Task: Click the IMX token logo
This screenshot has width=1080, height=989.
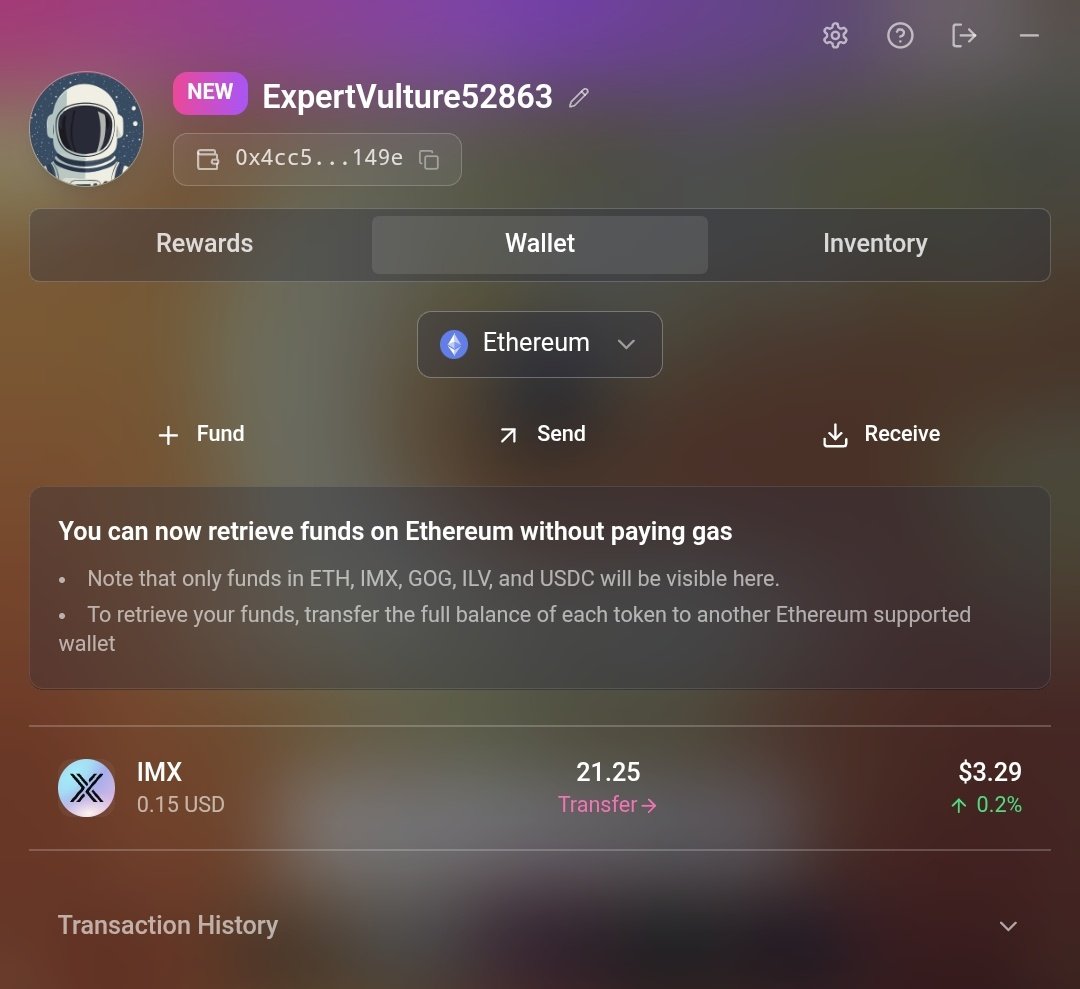Action: tap(86, 788)
